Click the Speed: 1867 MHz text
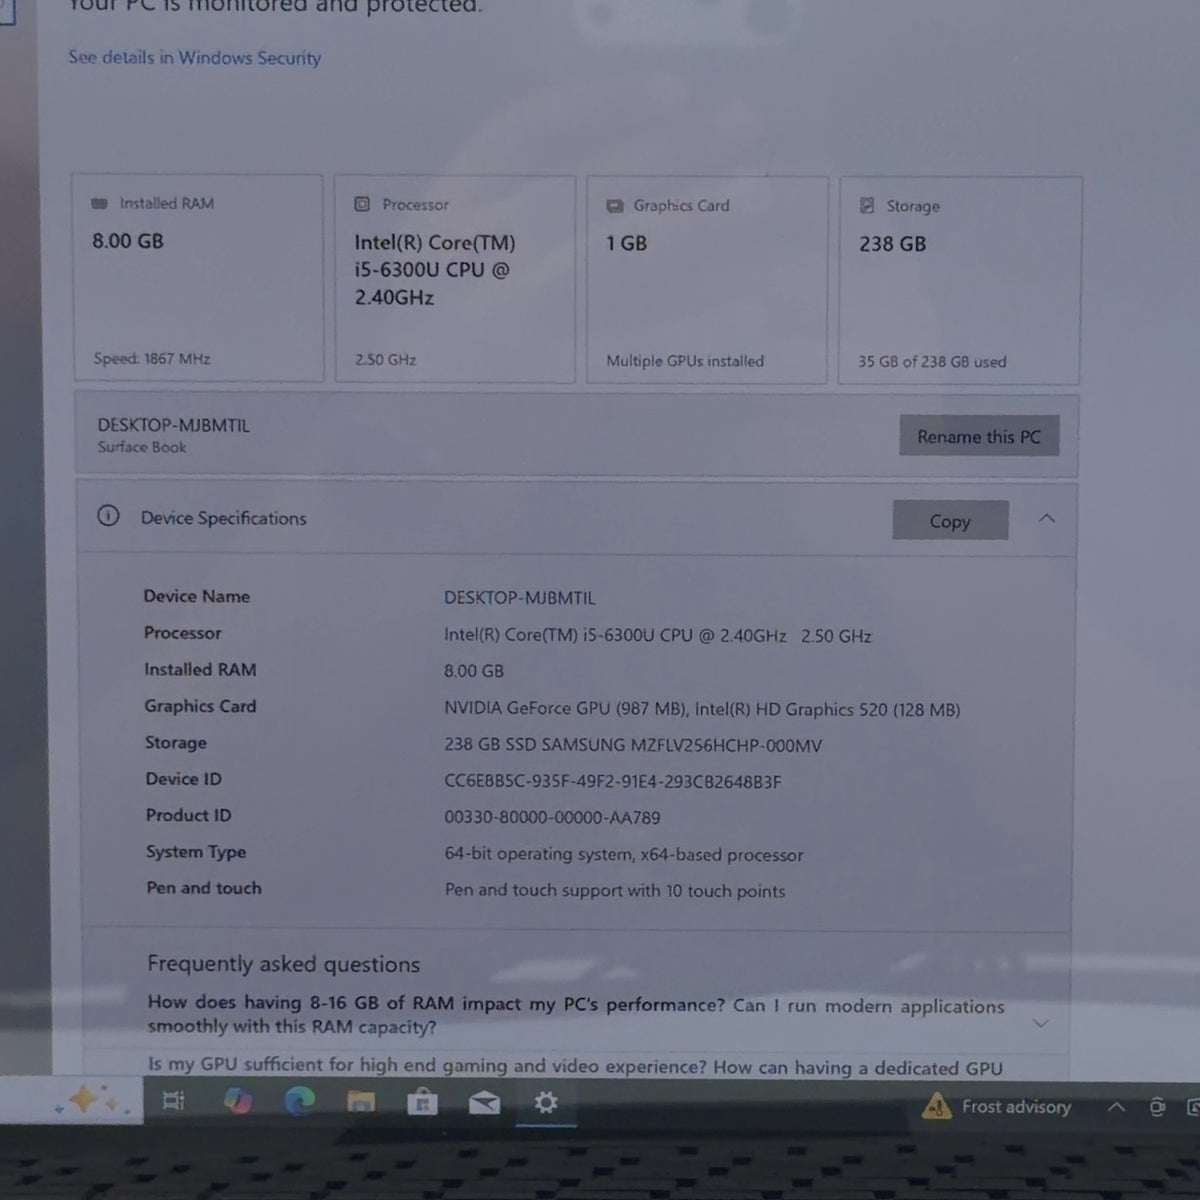Screen dimensions: 1200x1200 152,358
